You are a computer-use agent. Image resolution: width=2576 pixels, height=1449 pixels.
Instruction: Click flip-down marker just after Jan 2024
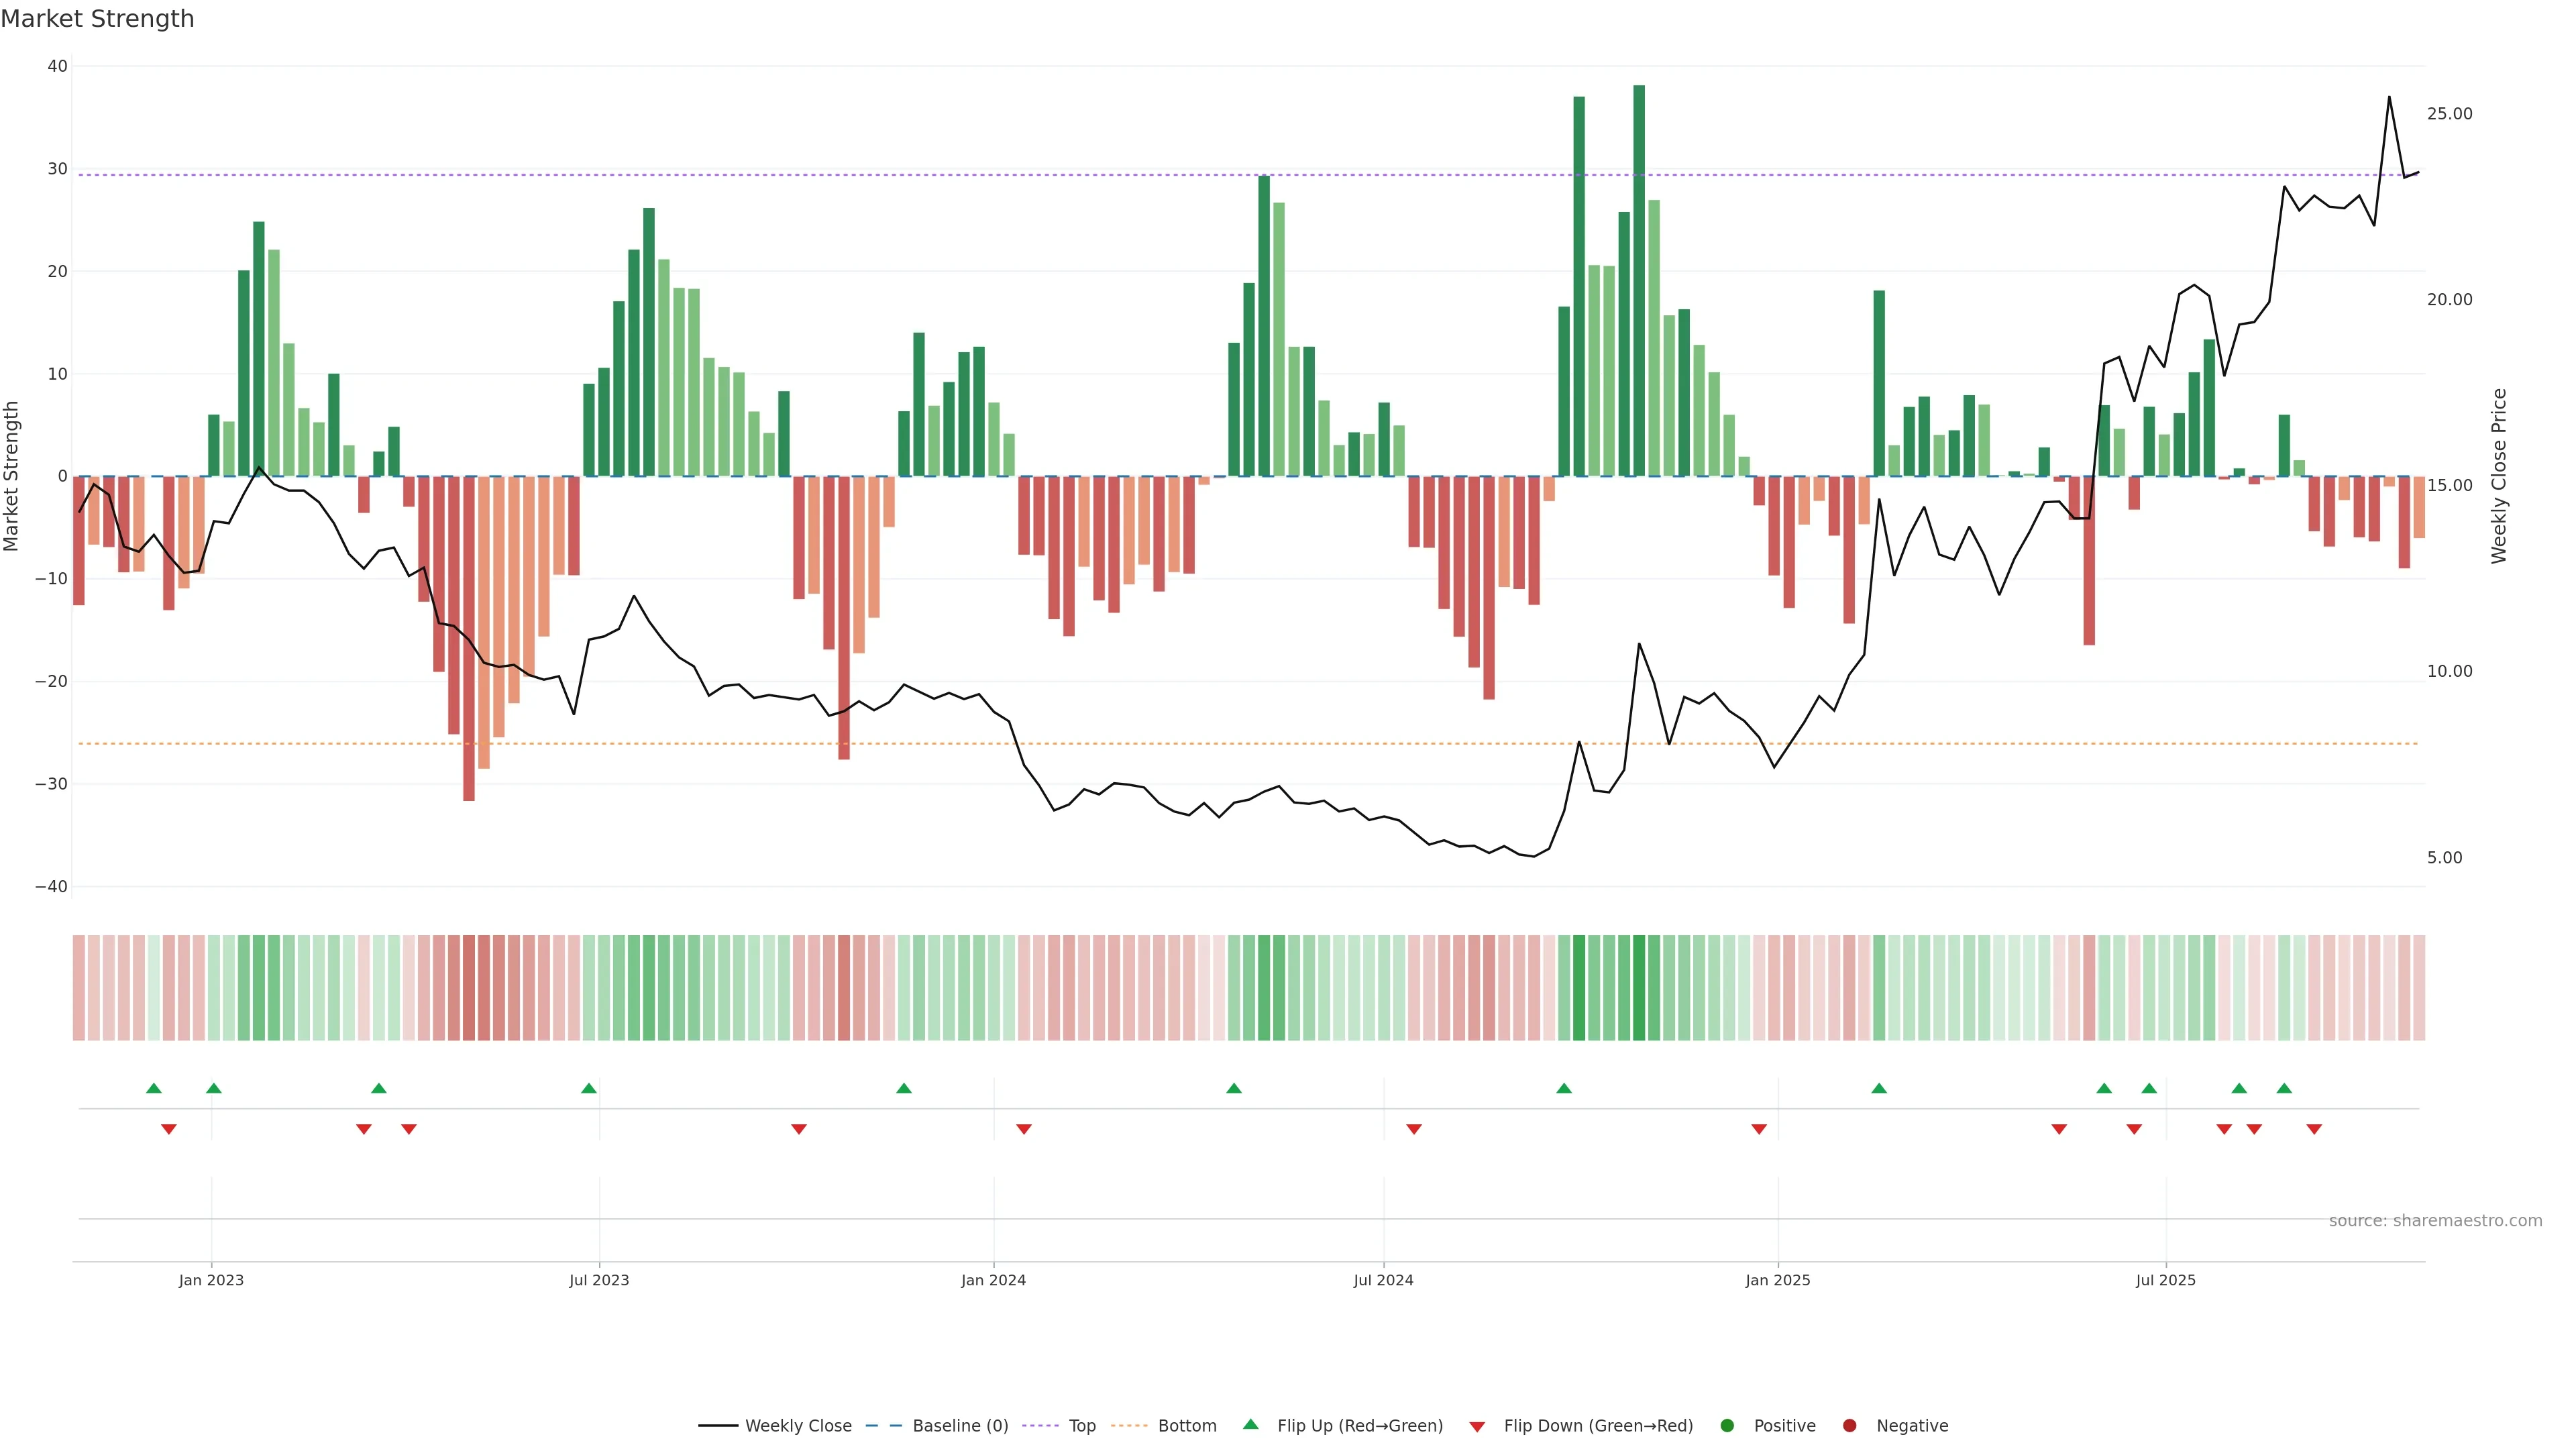[1024, 1129]
